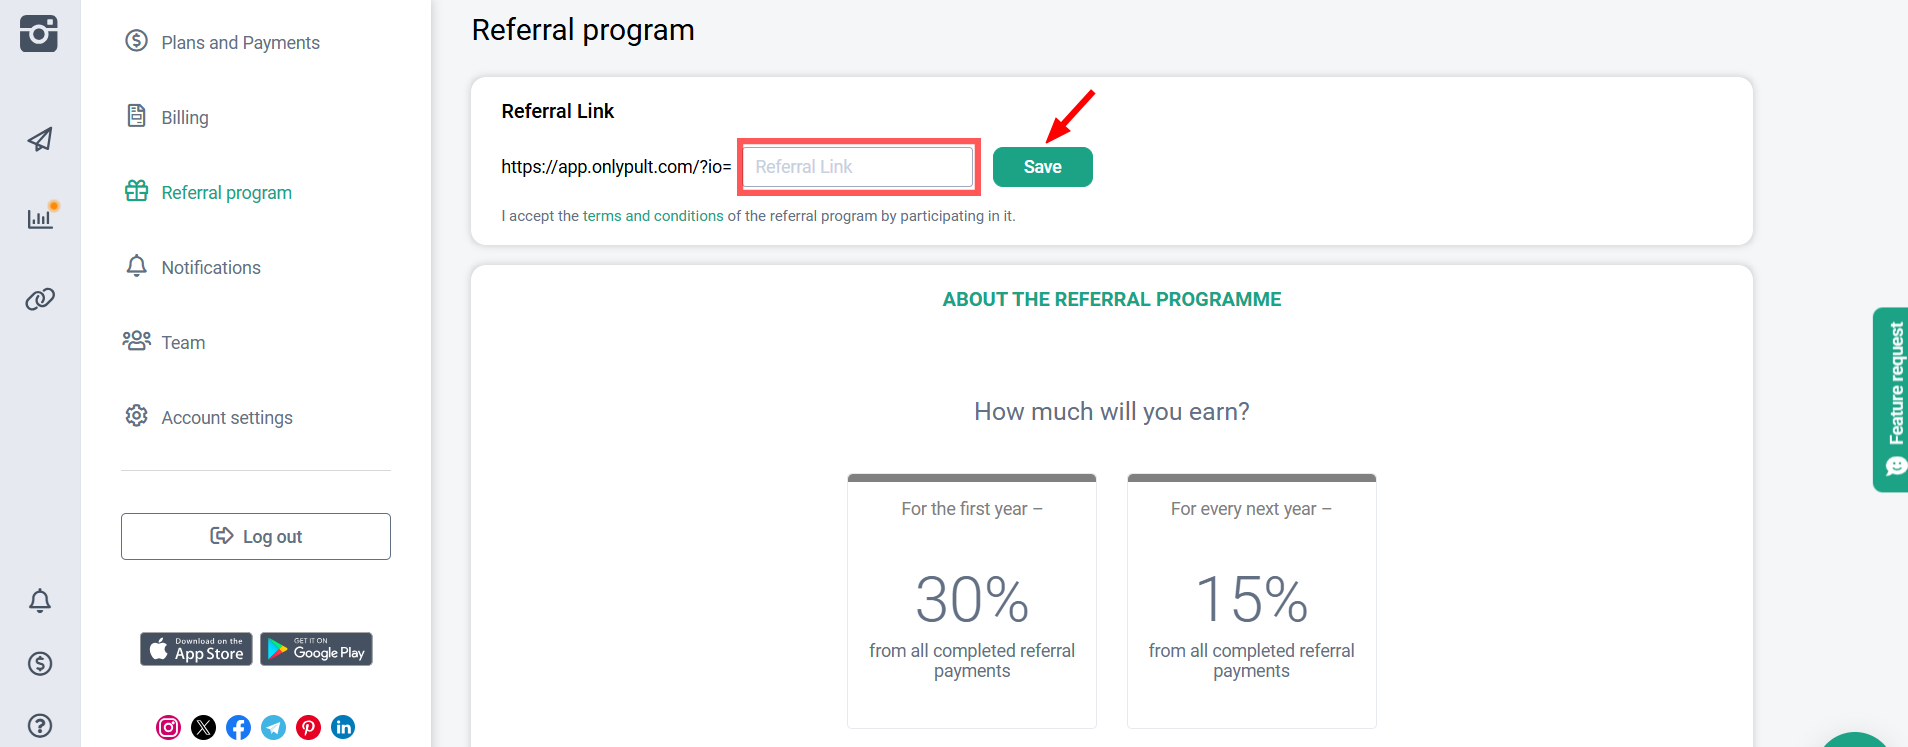This screenshot has height=747, width=1908.
Task: Open the Instagram social icon
Action: (168, 727)
